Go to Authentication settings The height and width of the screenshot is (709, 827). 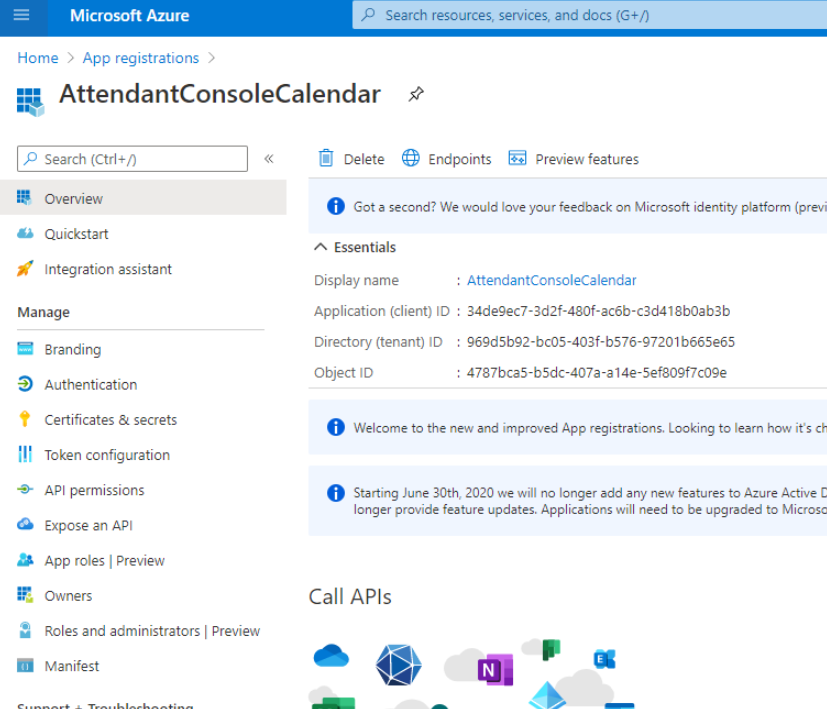[90, 385]
